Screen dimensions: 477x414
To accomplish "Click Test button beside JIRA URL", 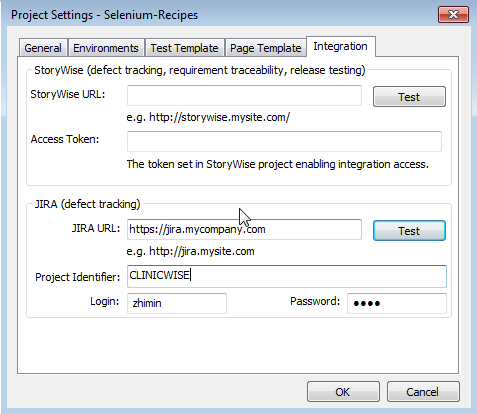I will point(409,230).
